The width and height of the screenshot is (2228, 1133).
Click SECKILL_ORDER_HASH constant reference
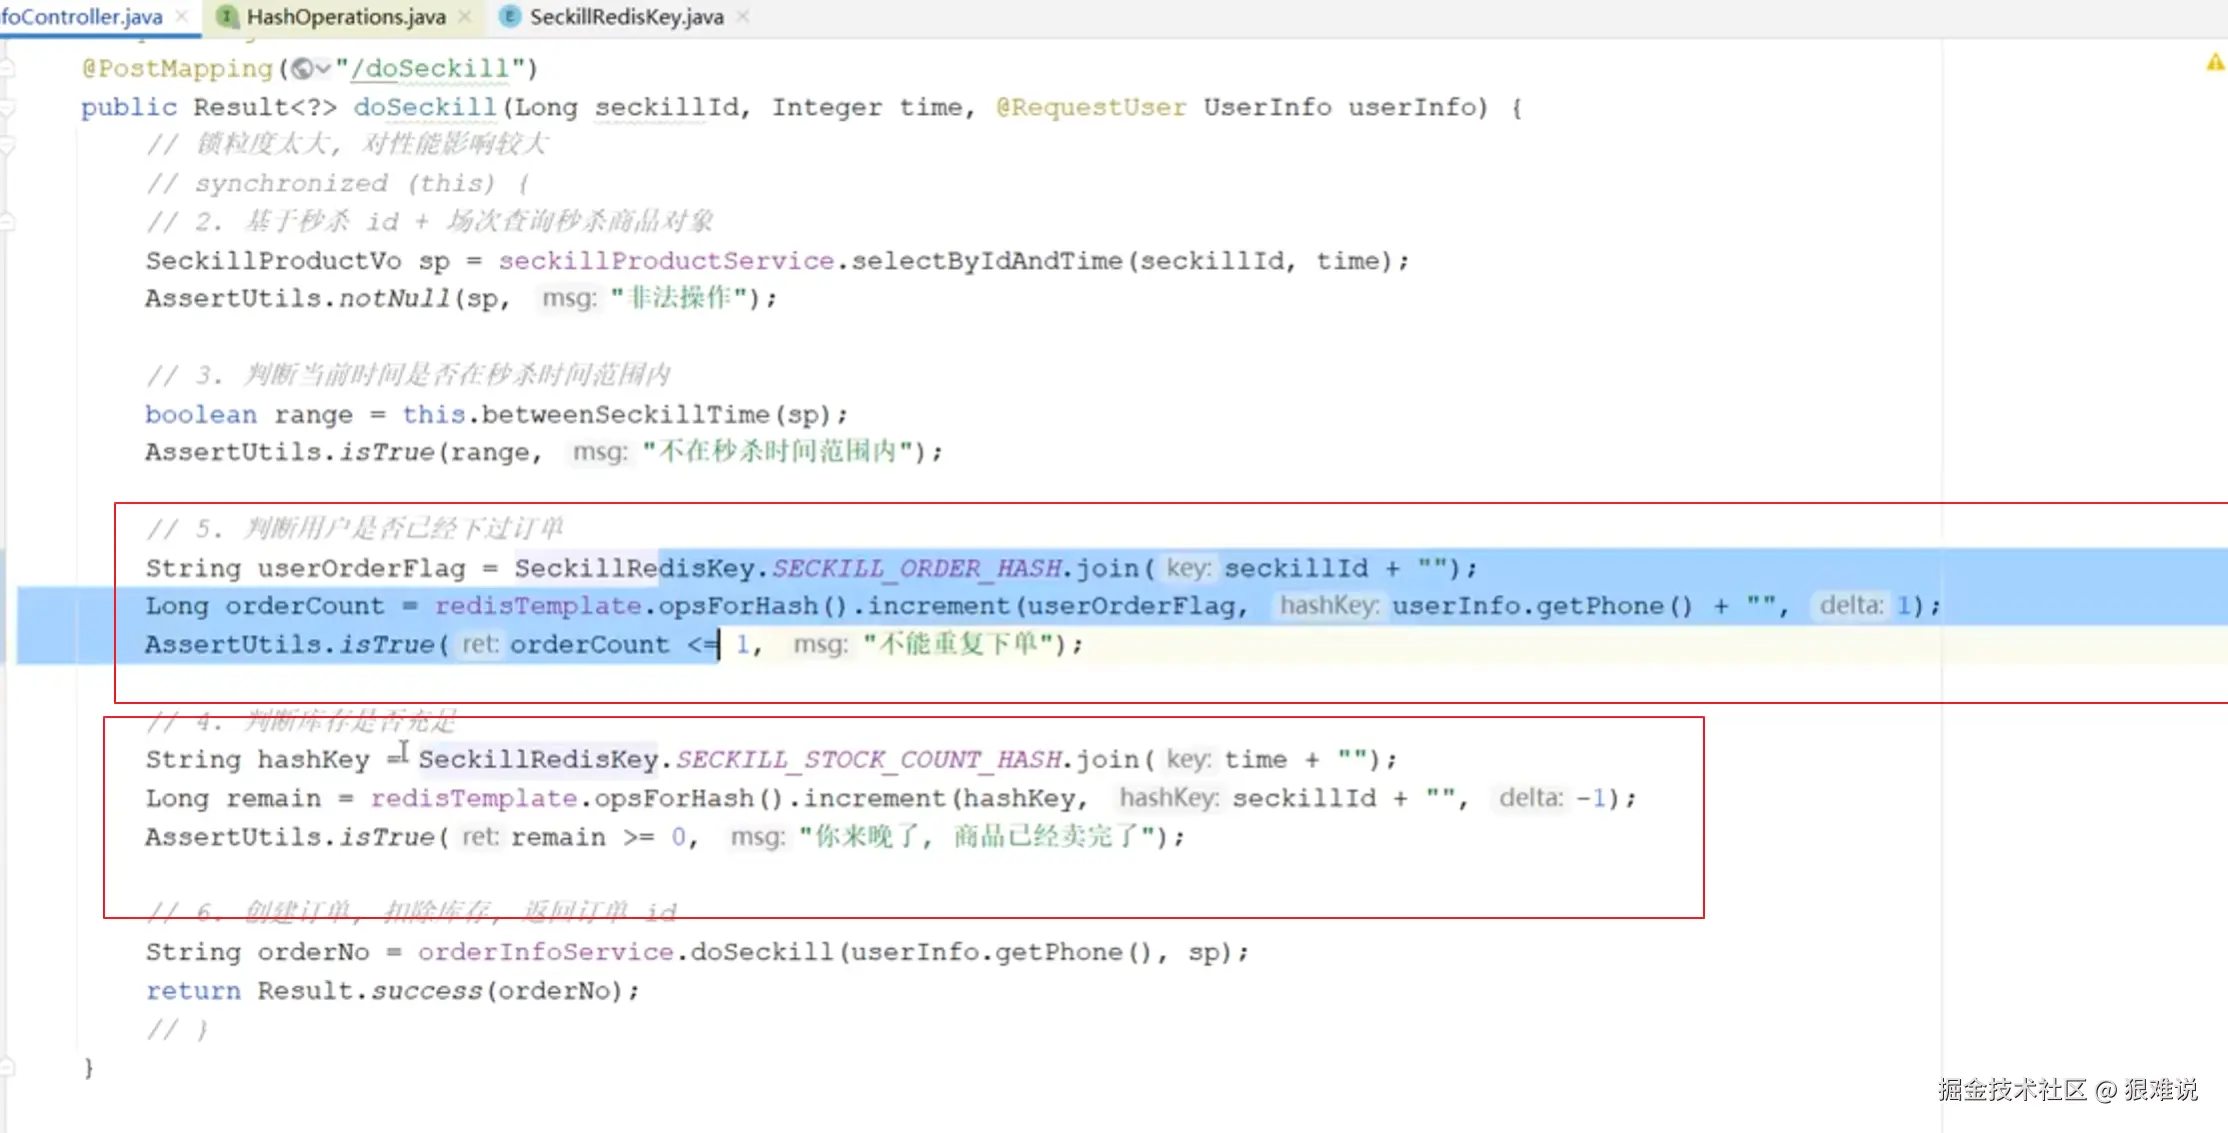[915, 568]
